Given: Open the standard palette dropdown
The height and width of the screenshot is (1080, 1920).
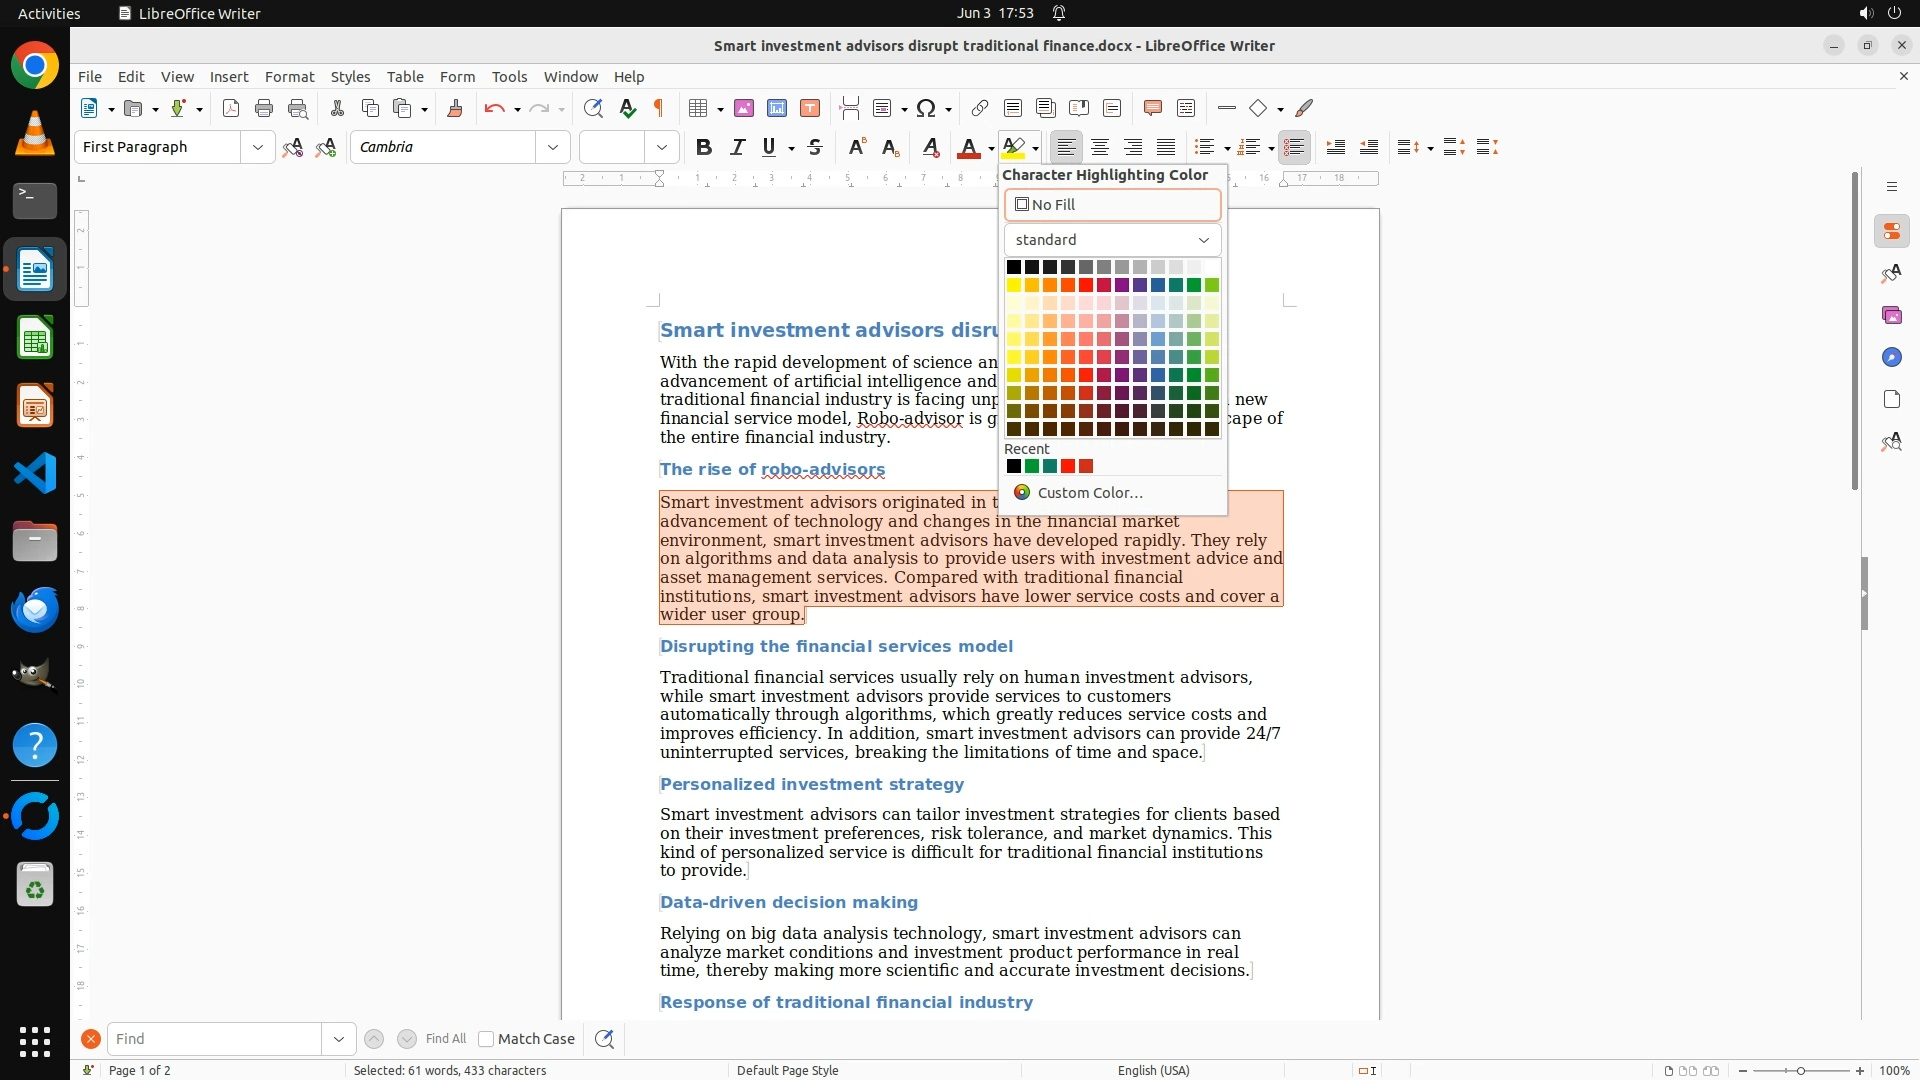Looking at the screenshot, I should pos(1112,240).
